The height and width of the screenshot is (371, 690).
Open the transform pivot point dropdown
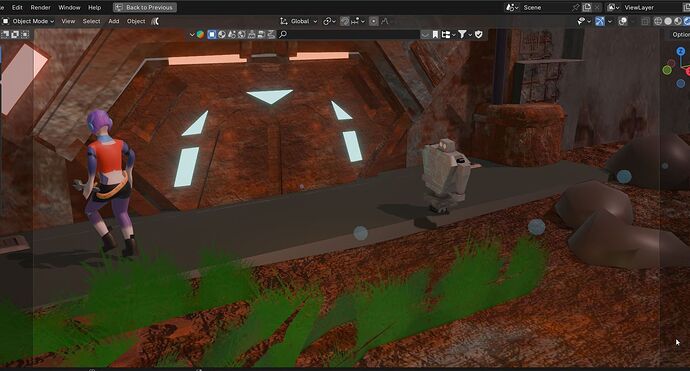click(329, 21)
